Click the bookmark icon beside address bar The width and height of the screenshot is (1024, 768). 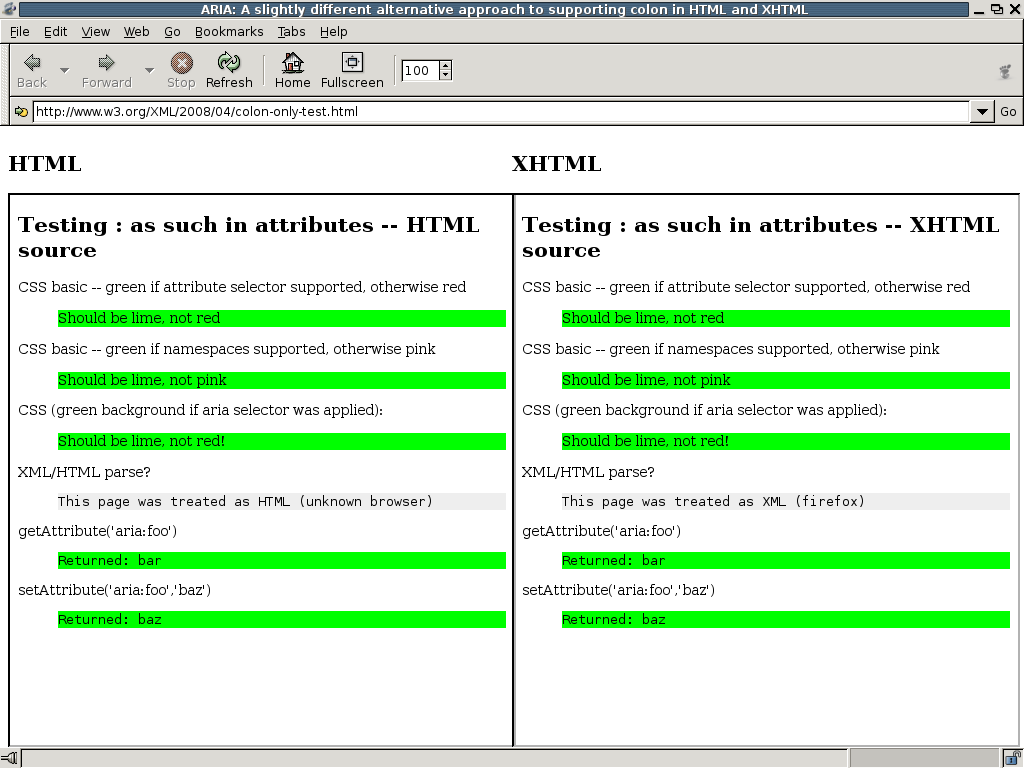21,112
